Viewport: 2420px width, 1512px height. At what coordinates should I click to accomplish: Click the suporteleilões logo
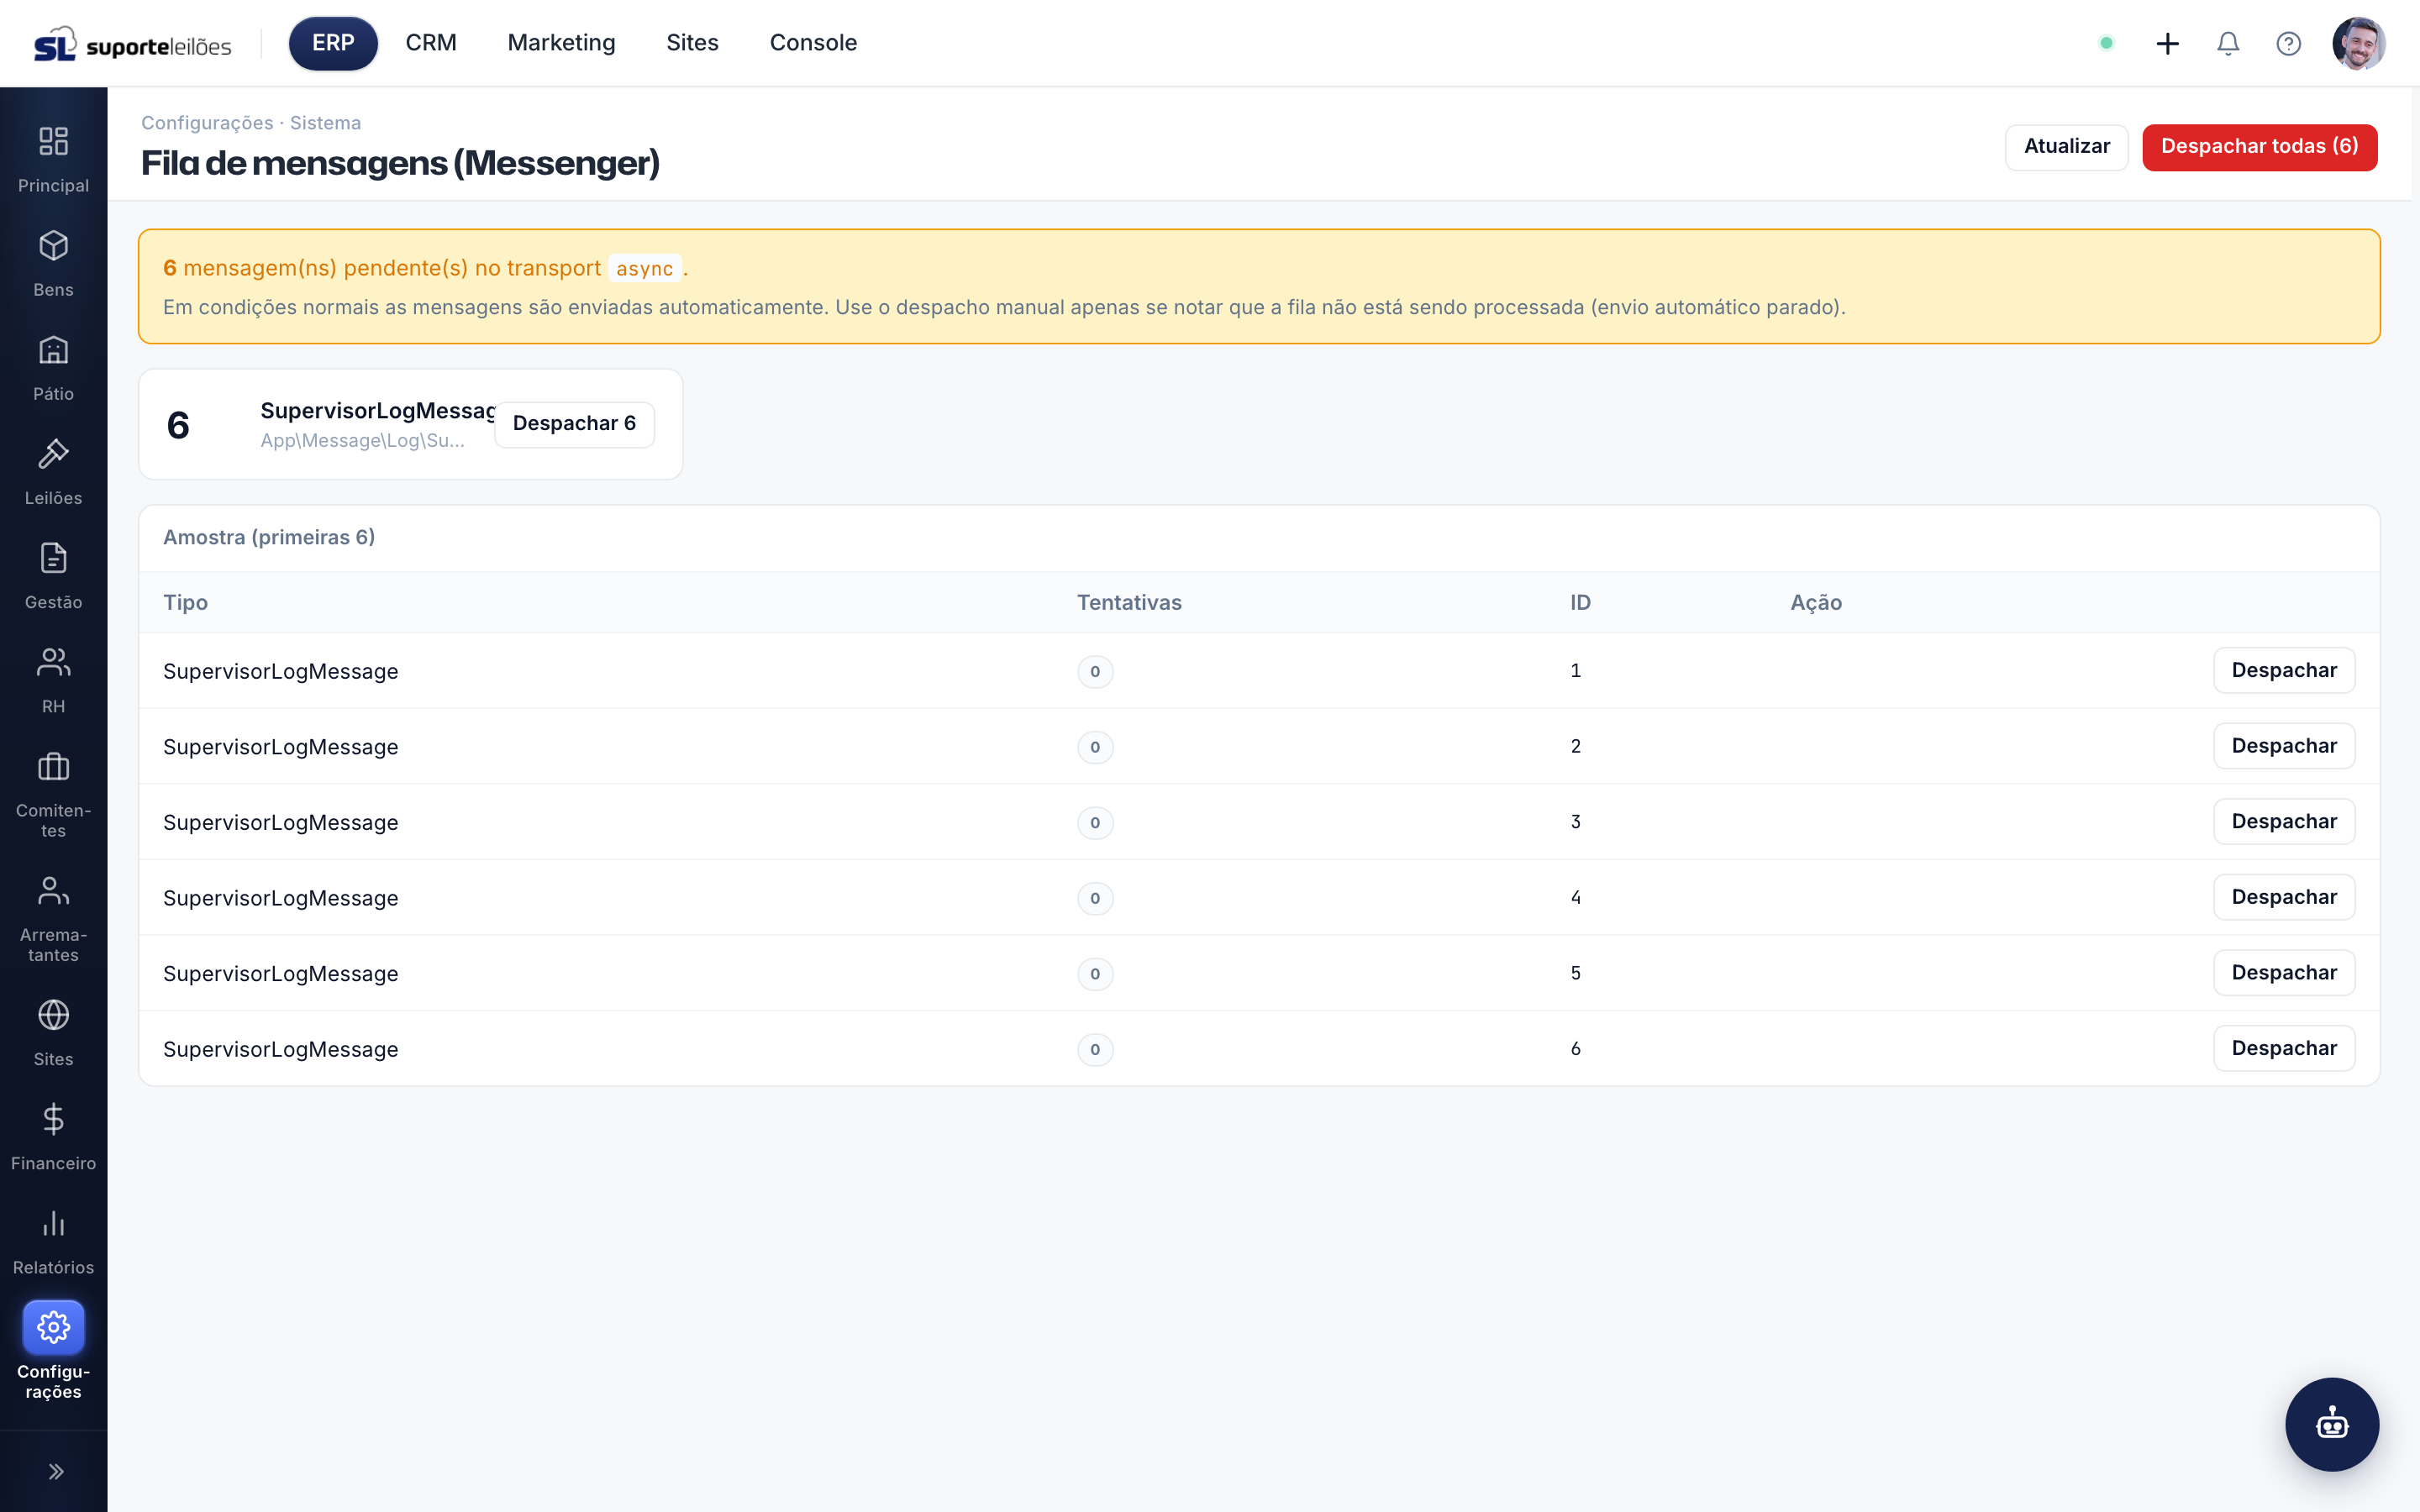132,44
